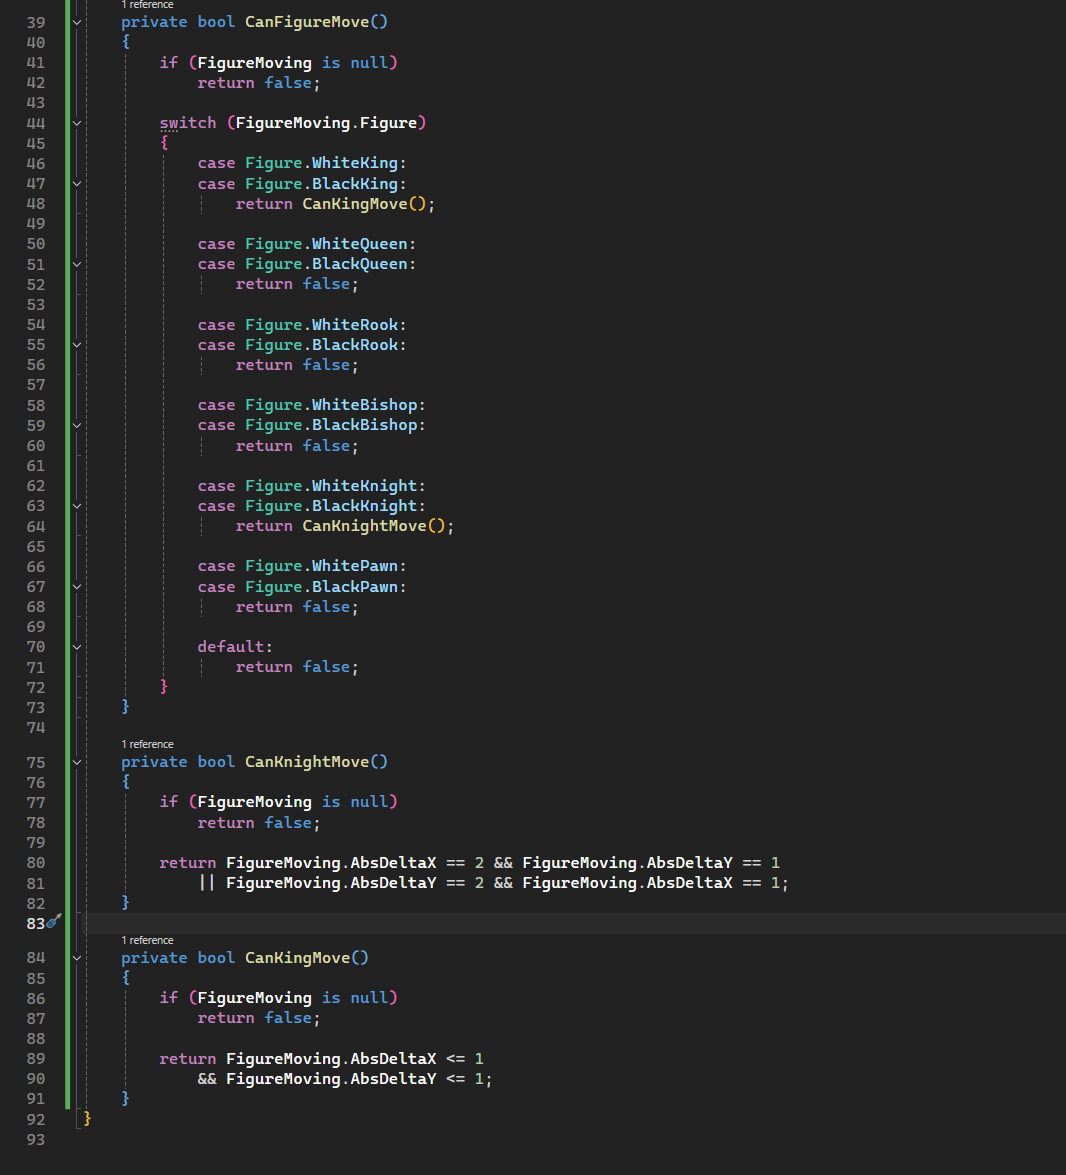The width and height of the screenshot is (1066, 1175).
Task: Open the screwdriver quick actions icon at line 83
Action: (54, 922)
